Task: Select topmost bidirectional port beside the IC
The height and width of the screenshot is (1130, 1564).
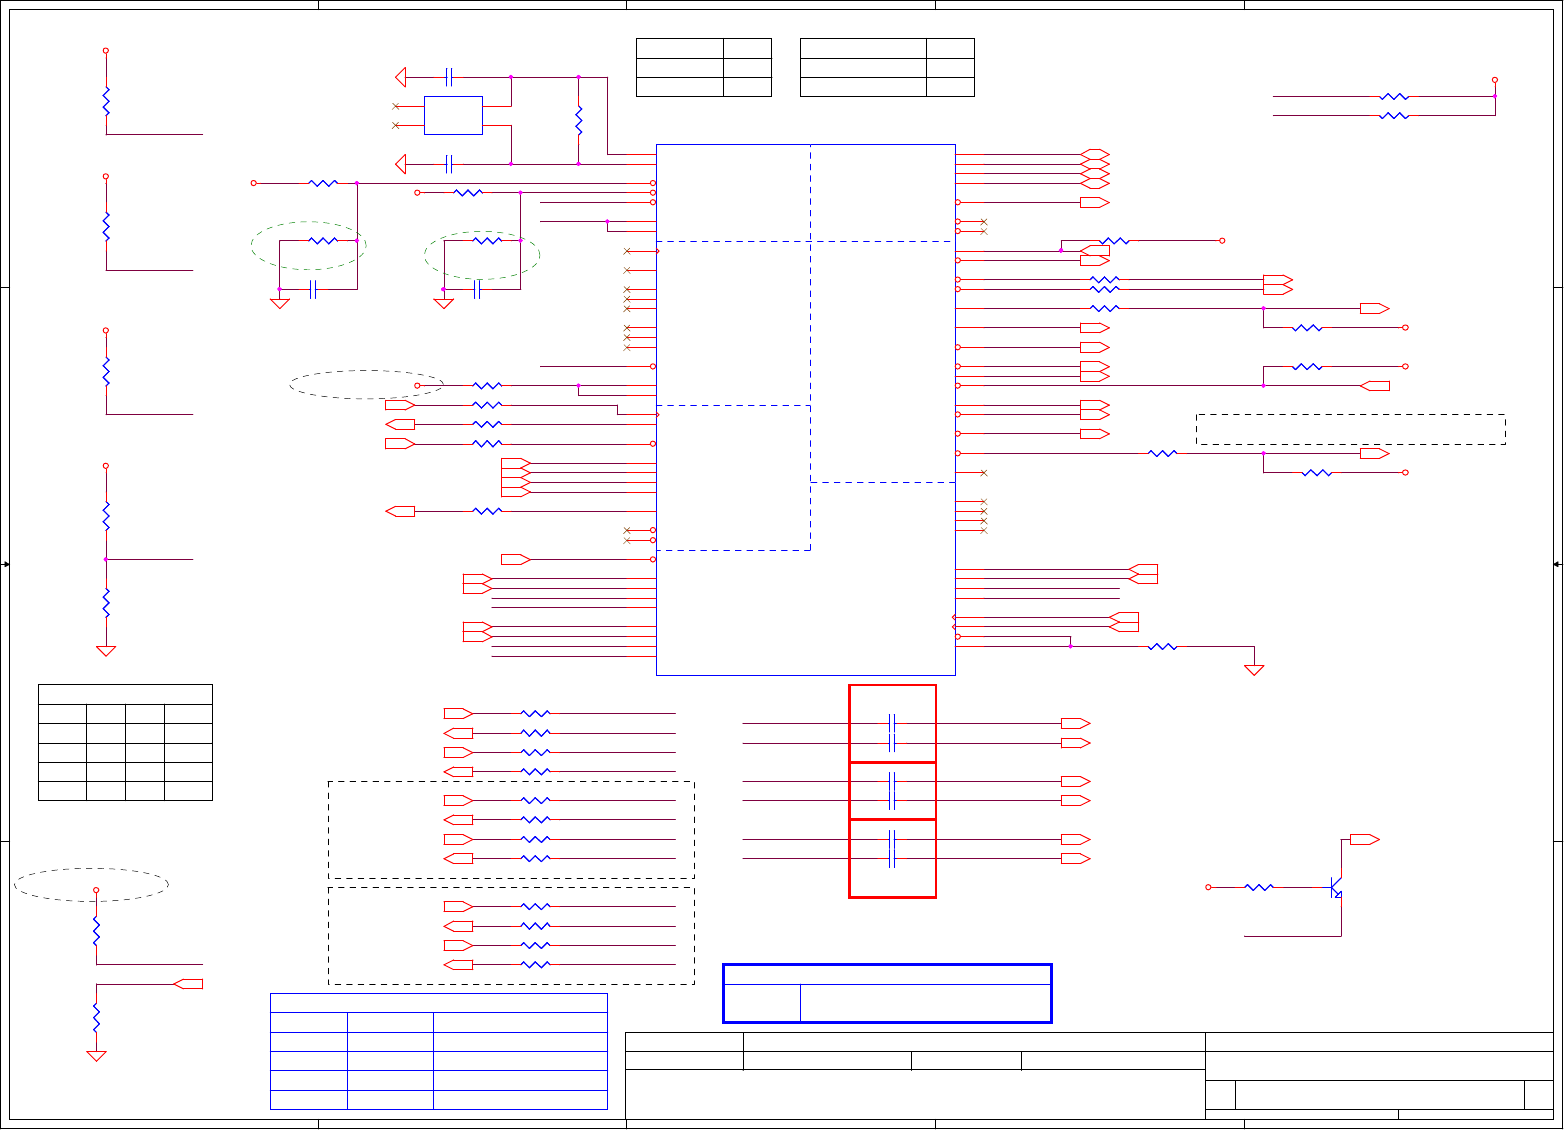Action: (x=1095, y=154)
